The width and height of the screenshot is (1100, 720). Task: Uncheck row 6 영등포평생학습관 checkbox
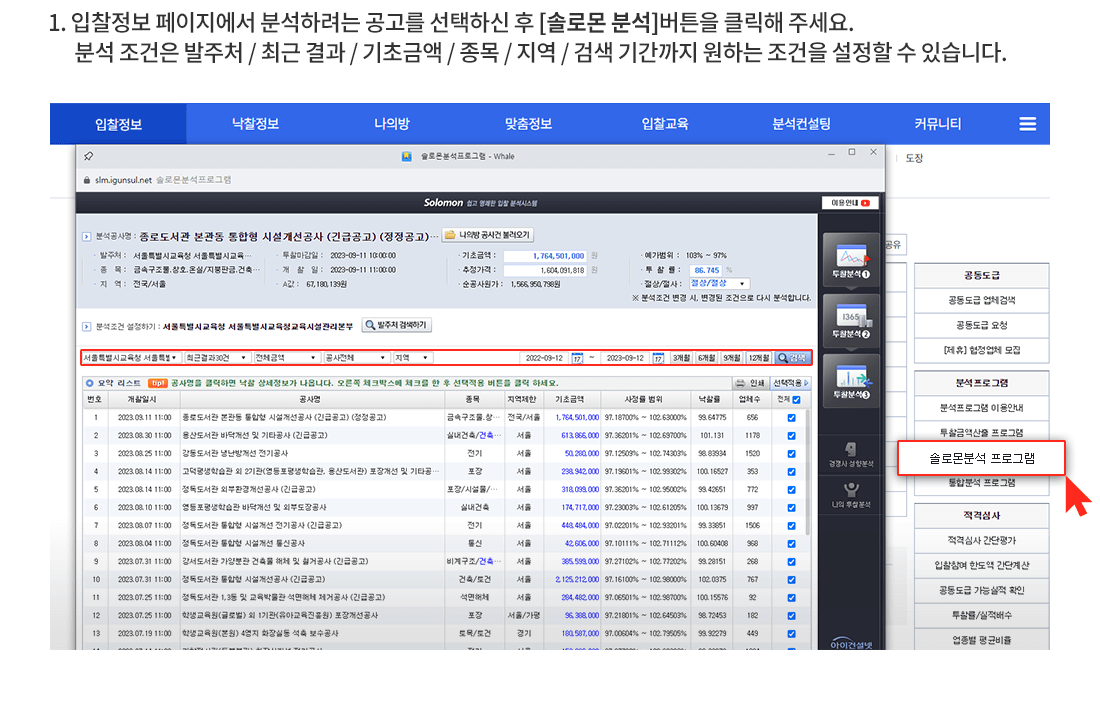coord(791,507)
